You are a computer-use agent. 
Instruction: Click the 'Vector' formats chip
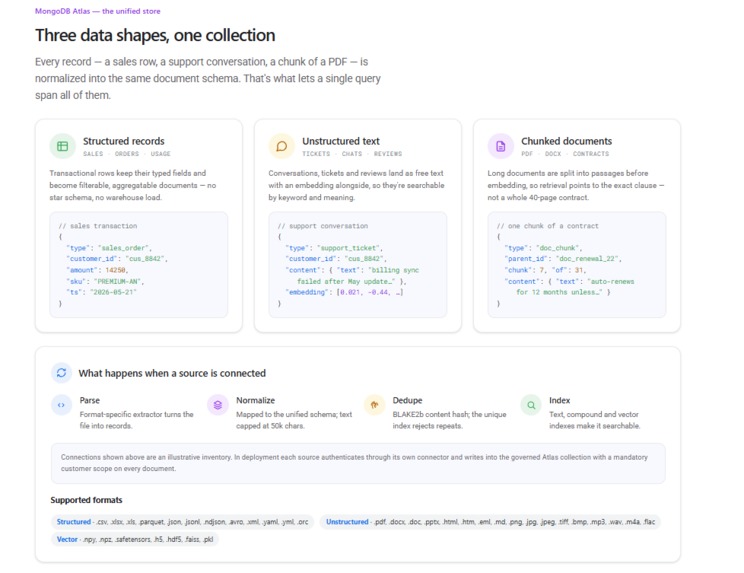(x=135, y=539)
